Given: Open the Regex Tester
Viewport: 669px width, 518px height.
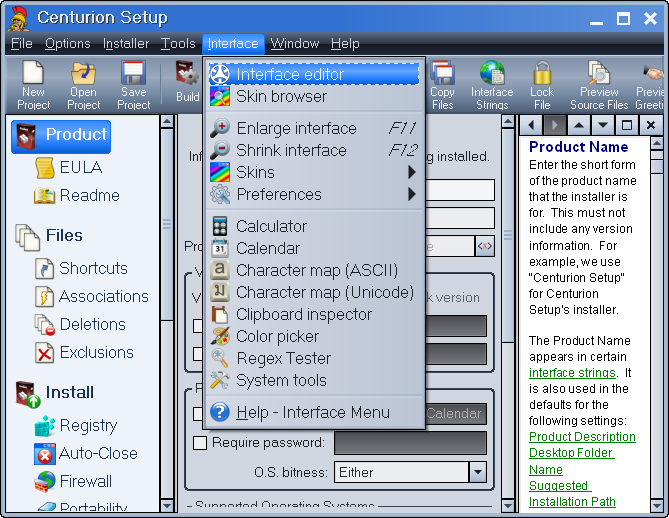Looking at the screenshot, I should pyautogui.click(x=314, y=358).
